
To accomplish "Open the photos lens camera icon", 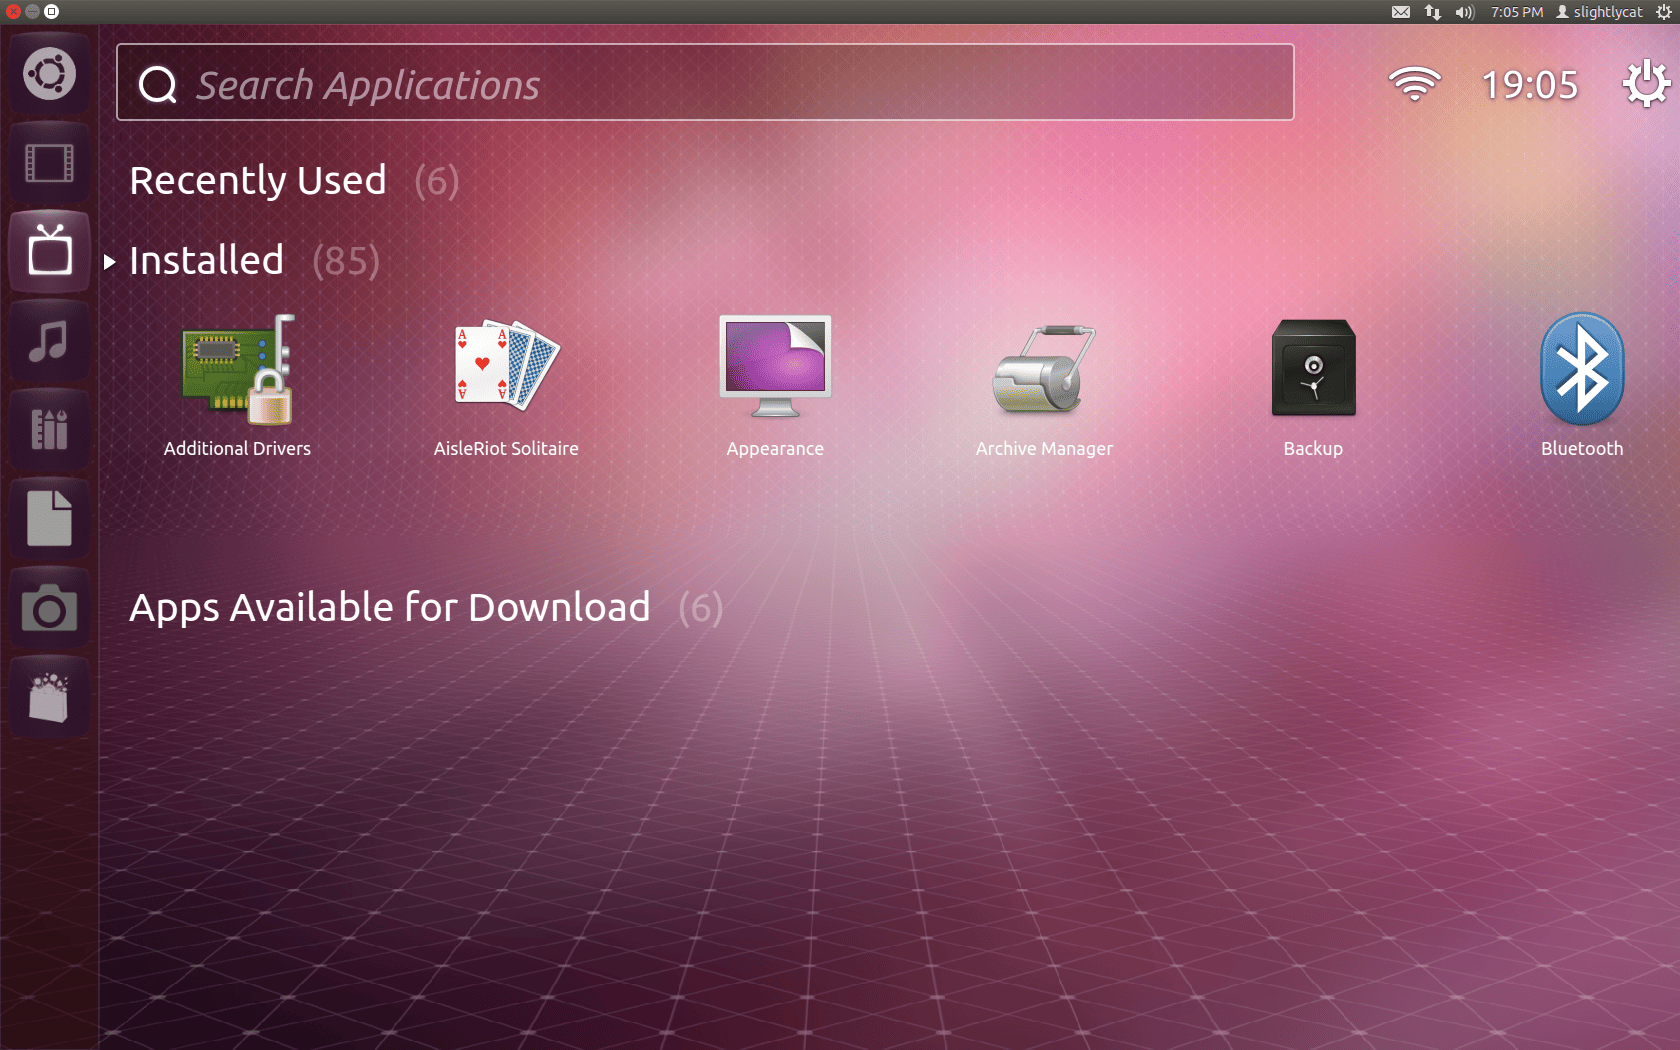I will coord(49,608).
